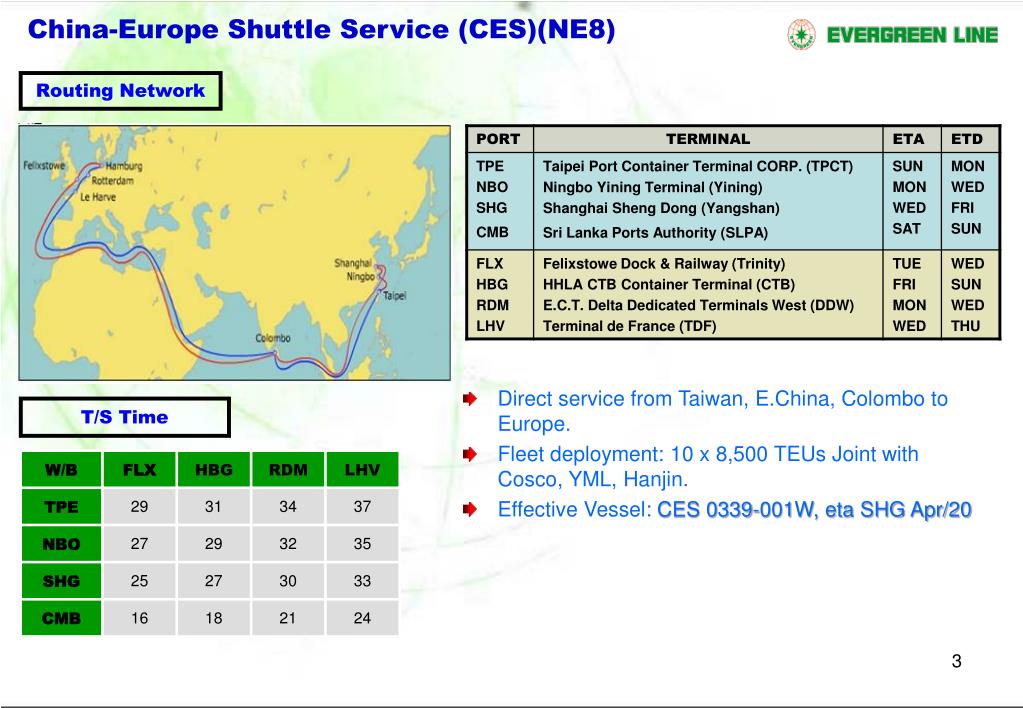Screen dimensions: 1023x708
Task: Click the green "NBO" row header in T/S table
Action: click(61, 544)
